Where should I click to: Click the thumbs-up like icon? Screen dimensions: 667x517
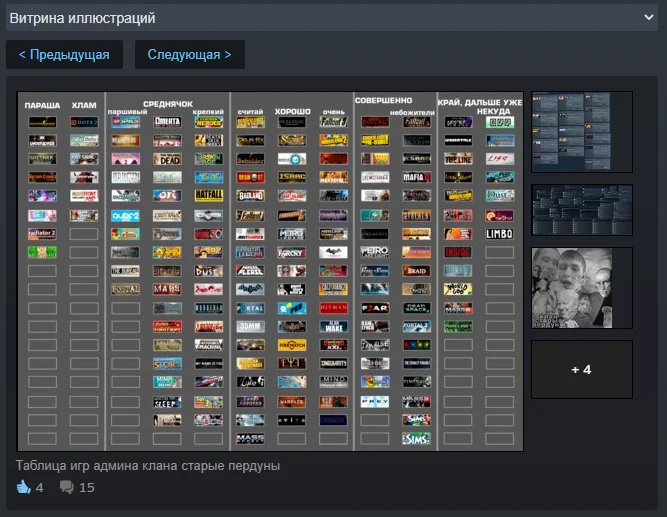point(23,487)
